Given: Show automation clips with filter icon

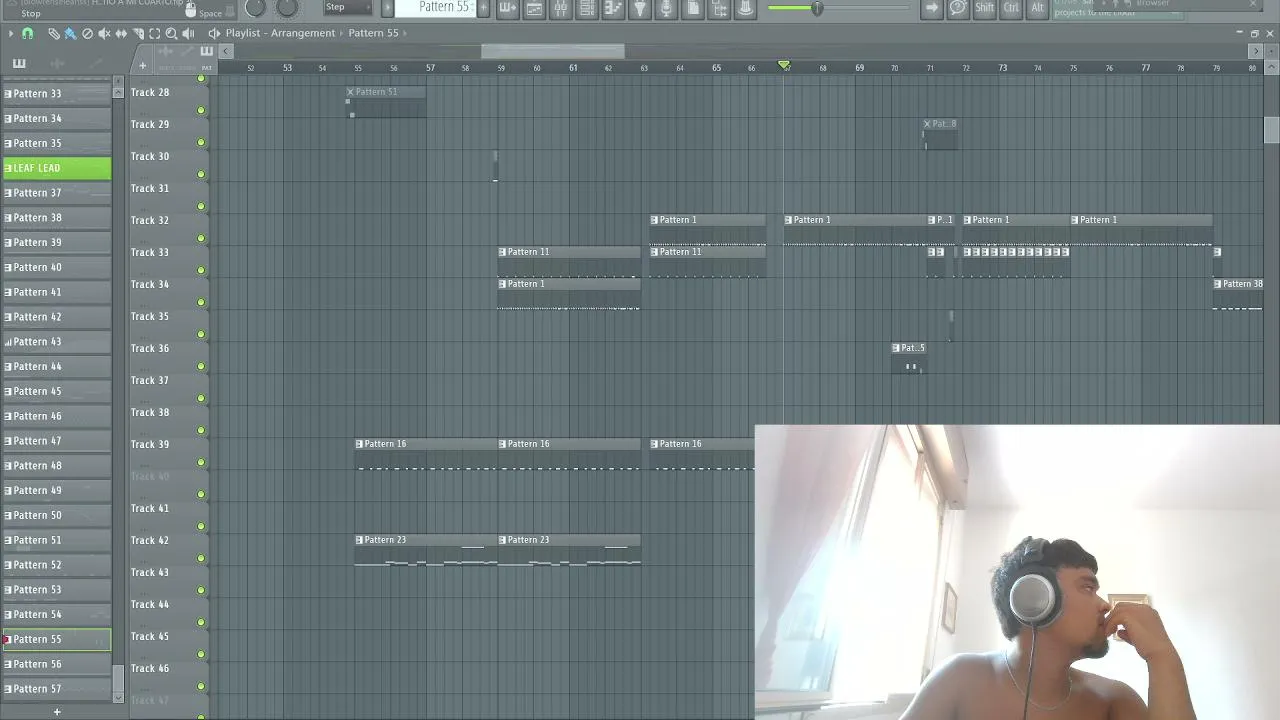Looking at the screenshot, I should (95, 64).
